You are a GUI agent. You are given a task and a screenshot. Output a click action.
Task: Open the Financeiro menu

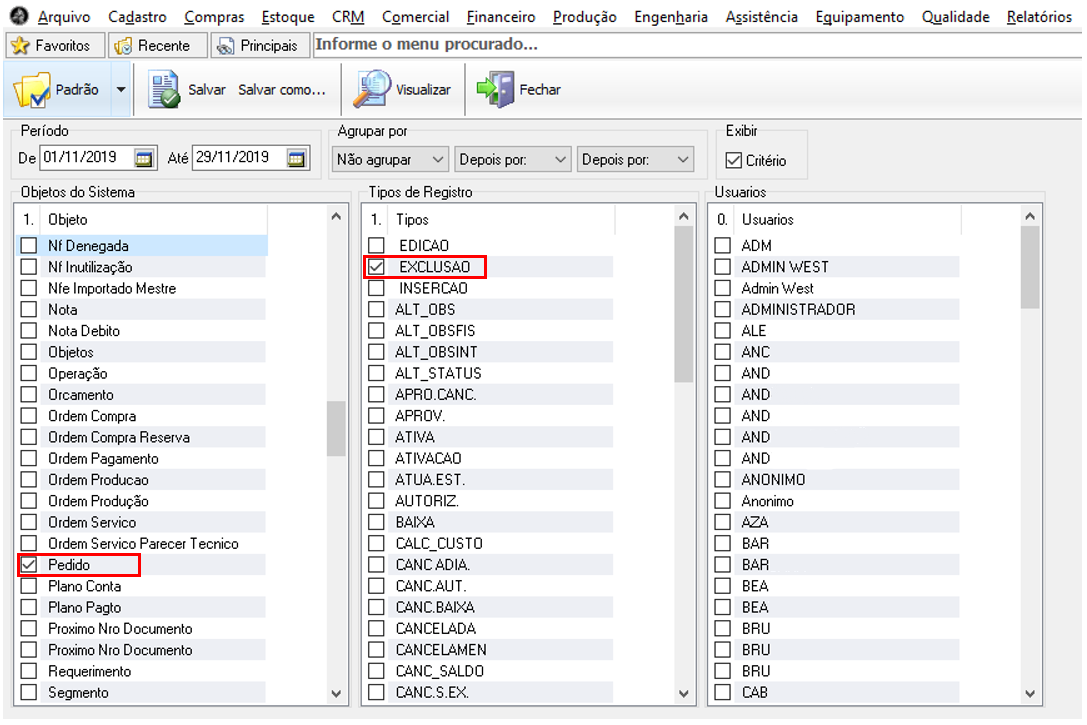[x=501, y=17]
